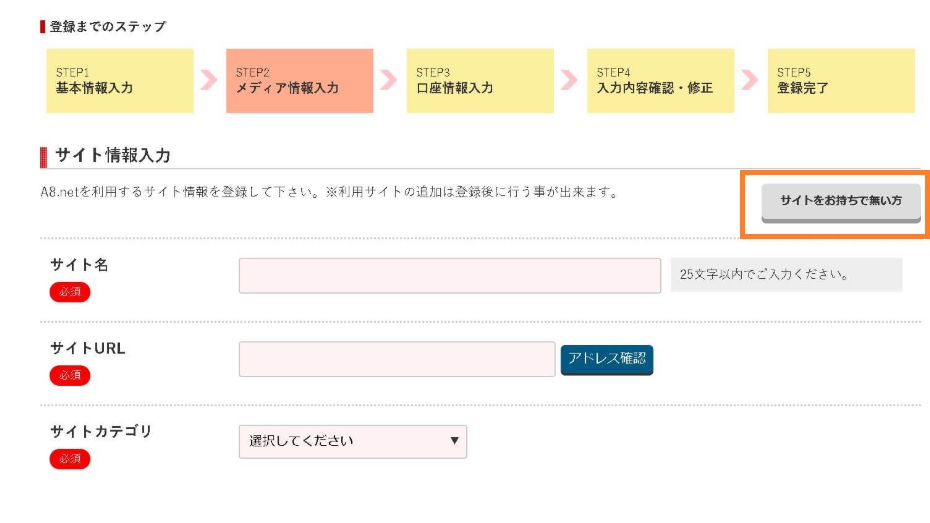Click the red 必須 badge under サイトURL
The height and width of the screenshot is (523, 930).
coord(70,375)
